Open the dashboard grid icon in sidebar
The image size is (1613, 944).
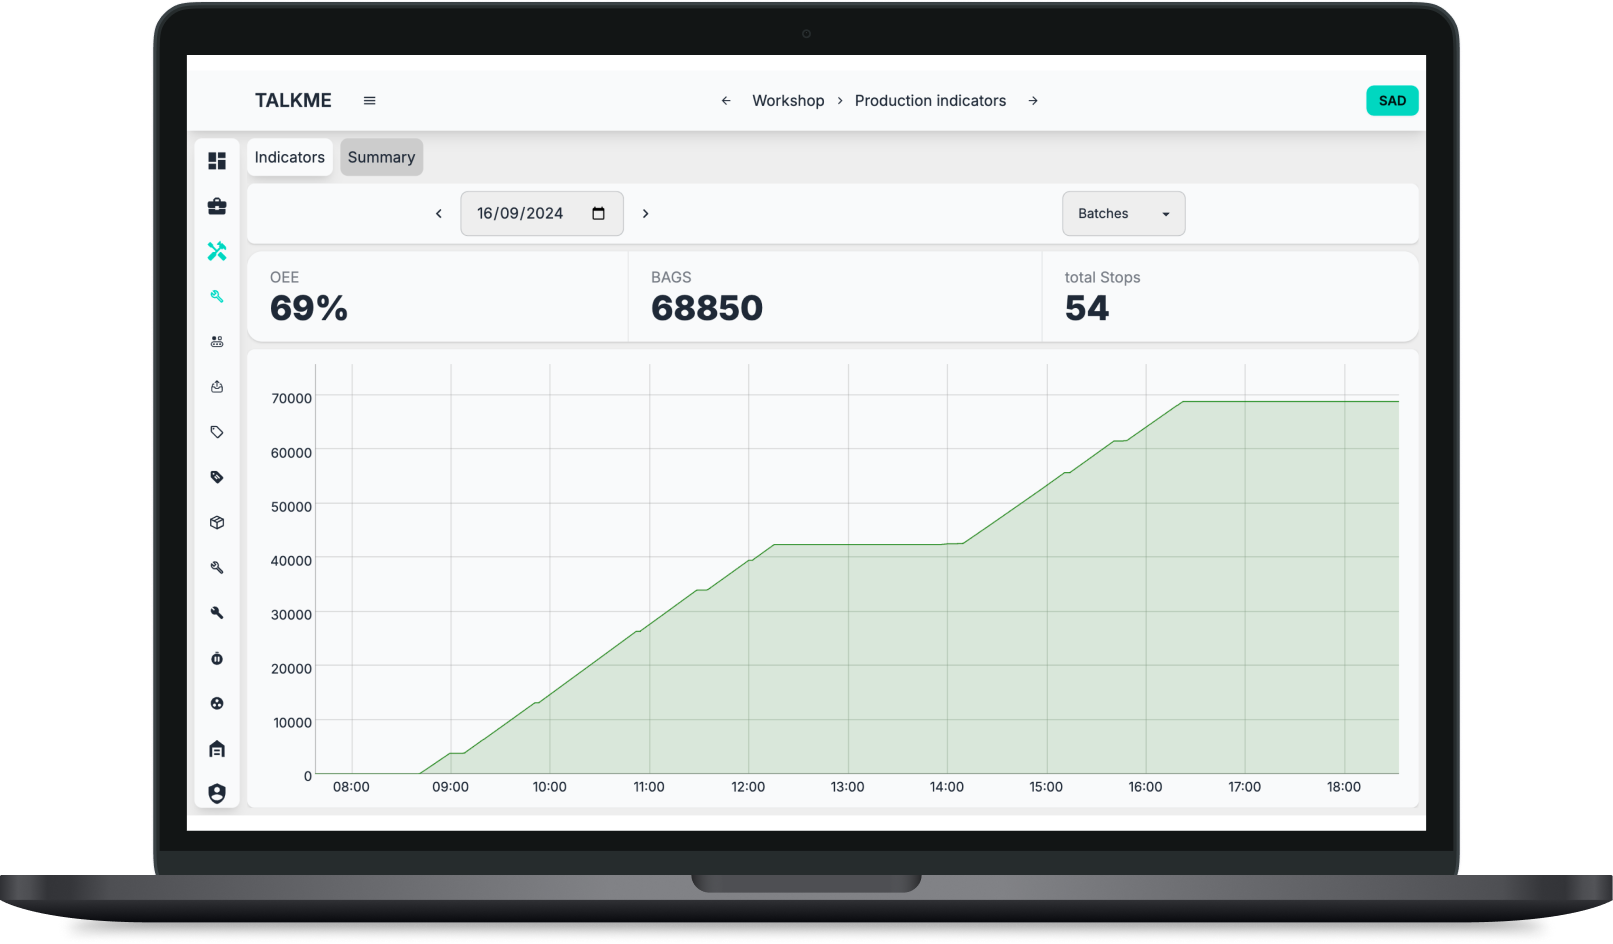tap(217, 161)
